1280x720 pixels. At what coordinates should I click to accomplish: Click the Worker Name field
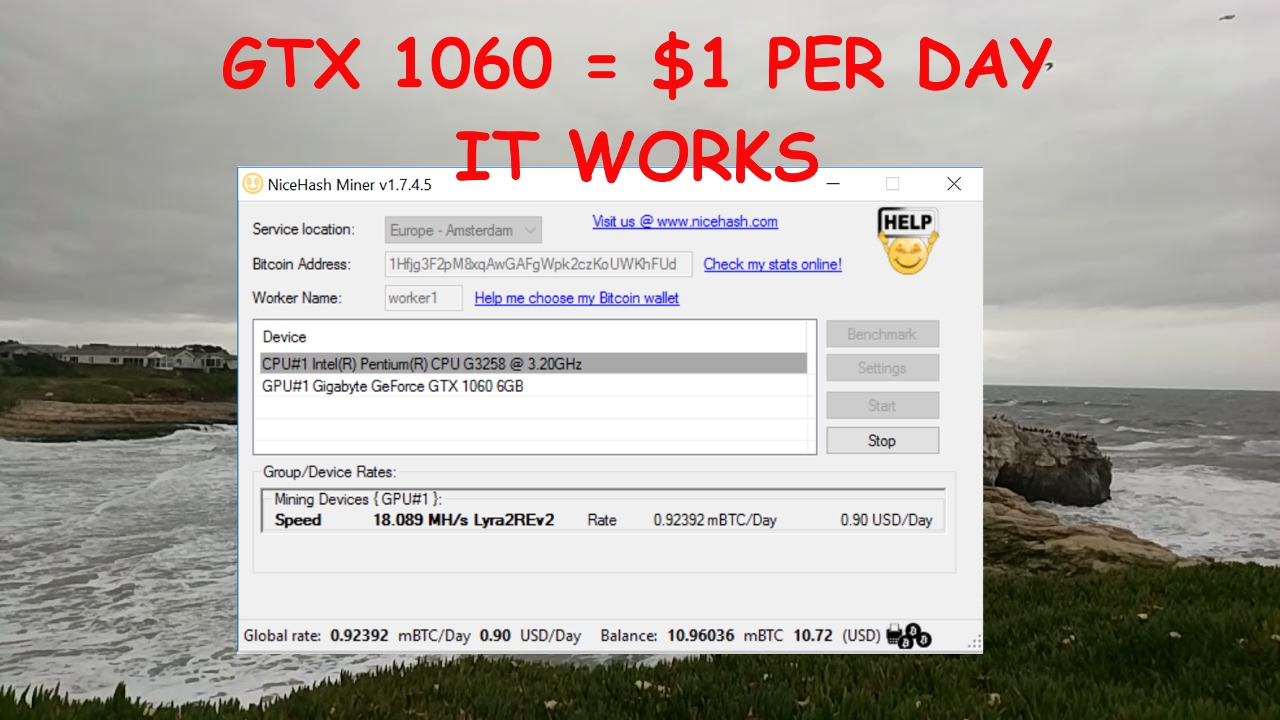coord(423,298)
